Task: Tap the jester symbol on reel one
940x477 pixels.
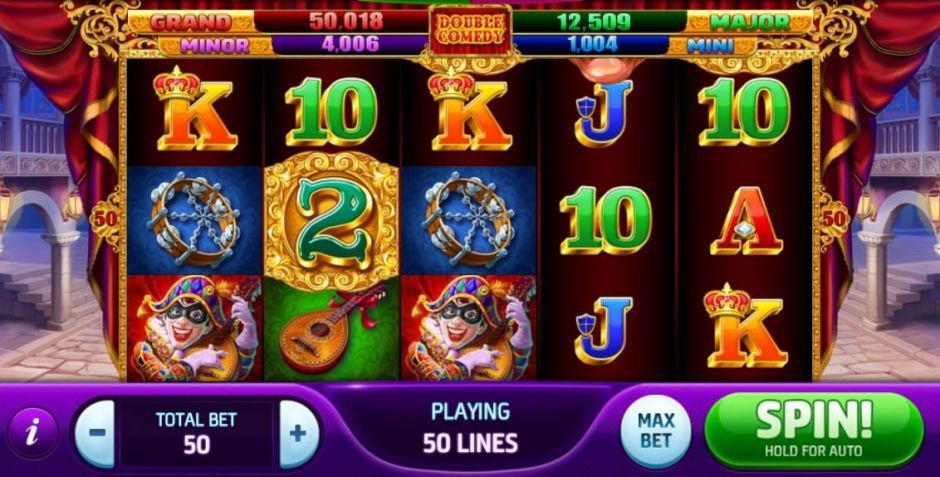Action: click(x=195, y=328)
